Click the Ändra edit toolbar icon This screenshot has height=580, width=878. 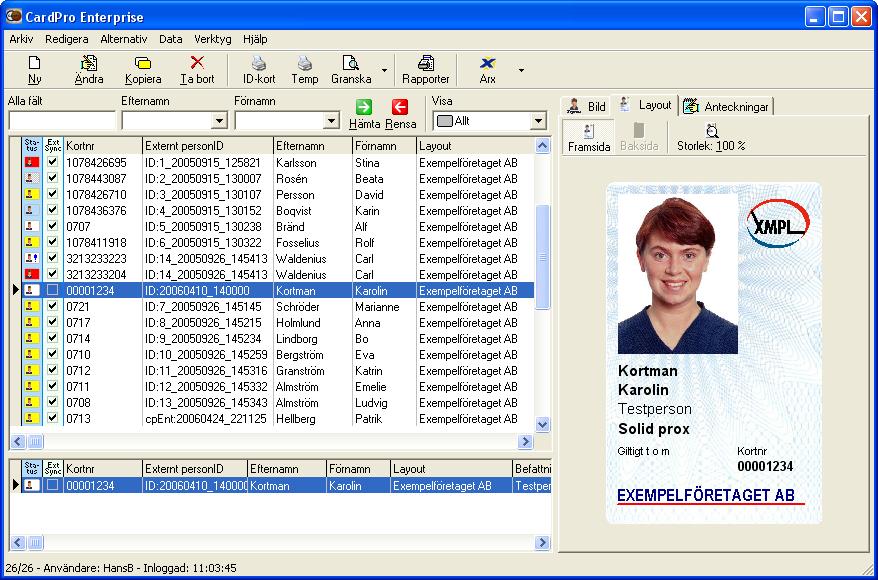[88, 62]
